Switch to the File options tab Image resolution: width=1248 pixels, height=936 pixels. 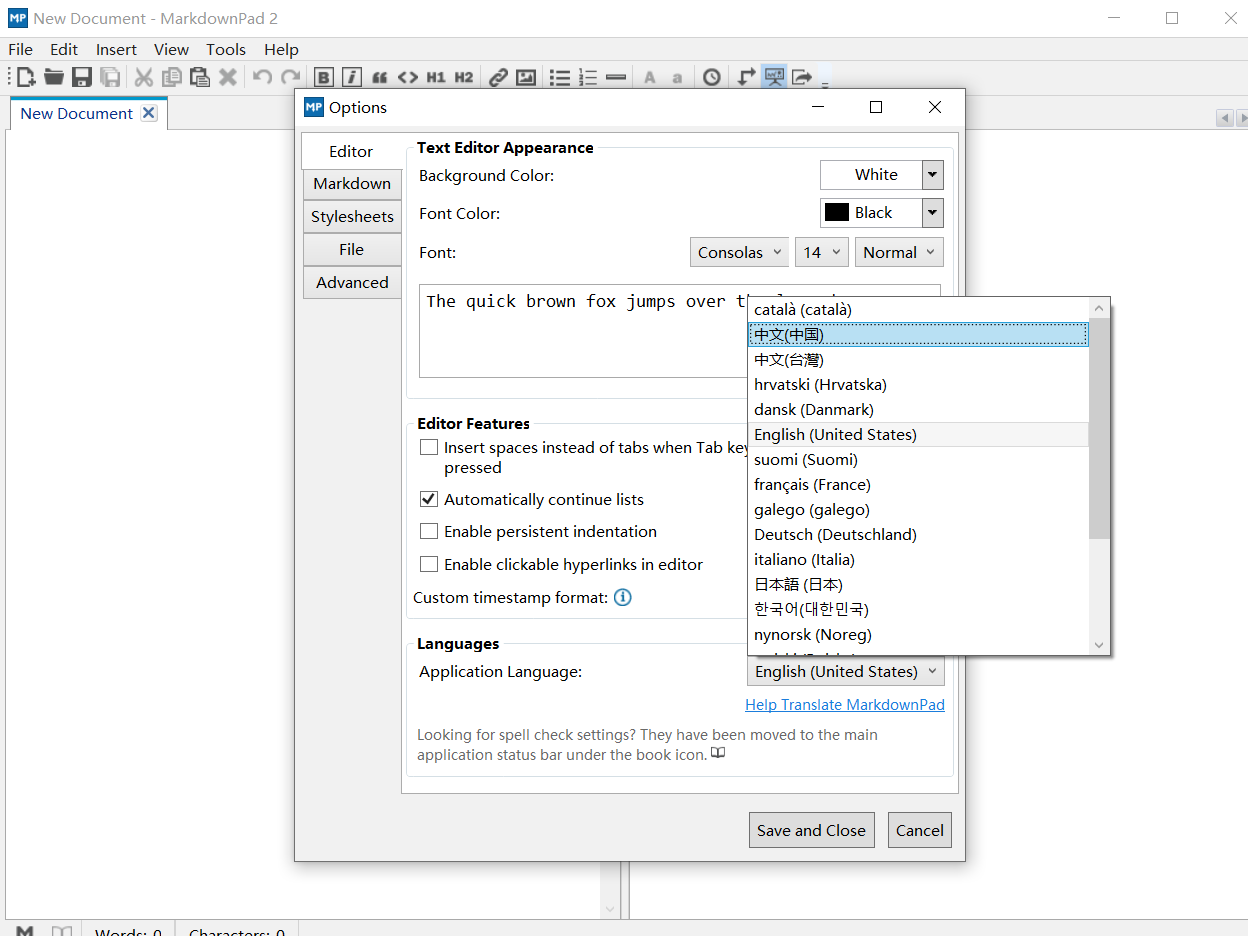click(352, 250)
